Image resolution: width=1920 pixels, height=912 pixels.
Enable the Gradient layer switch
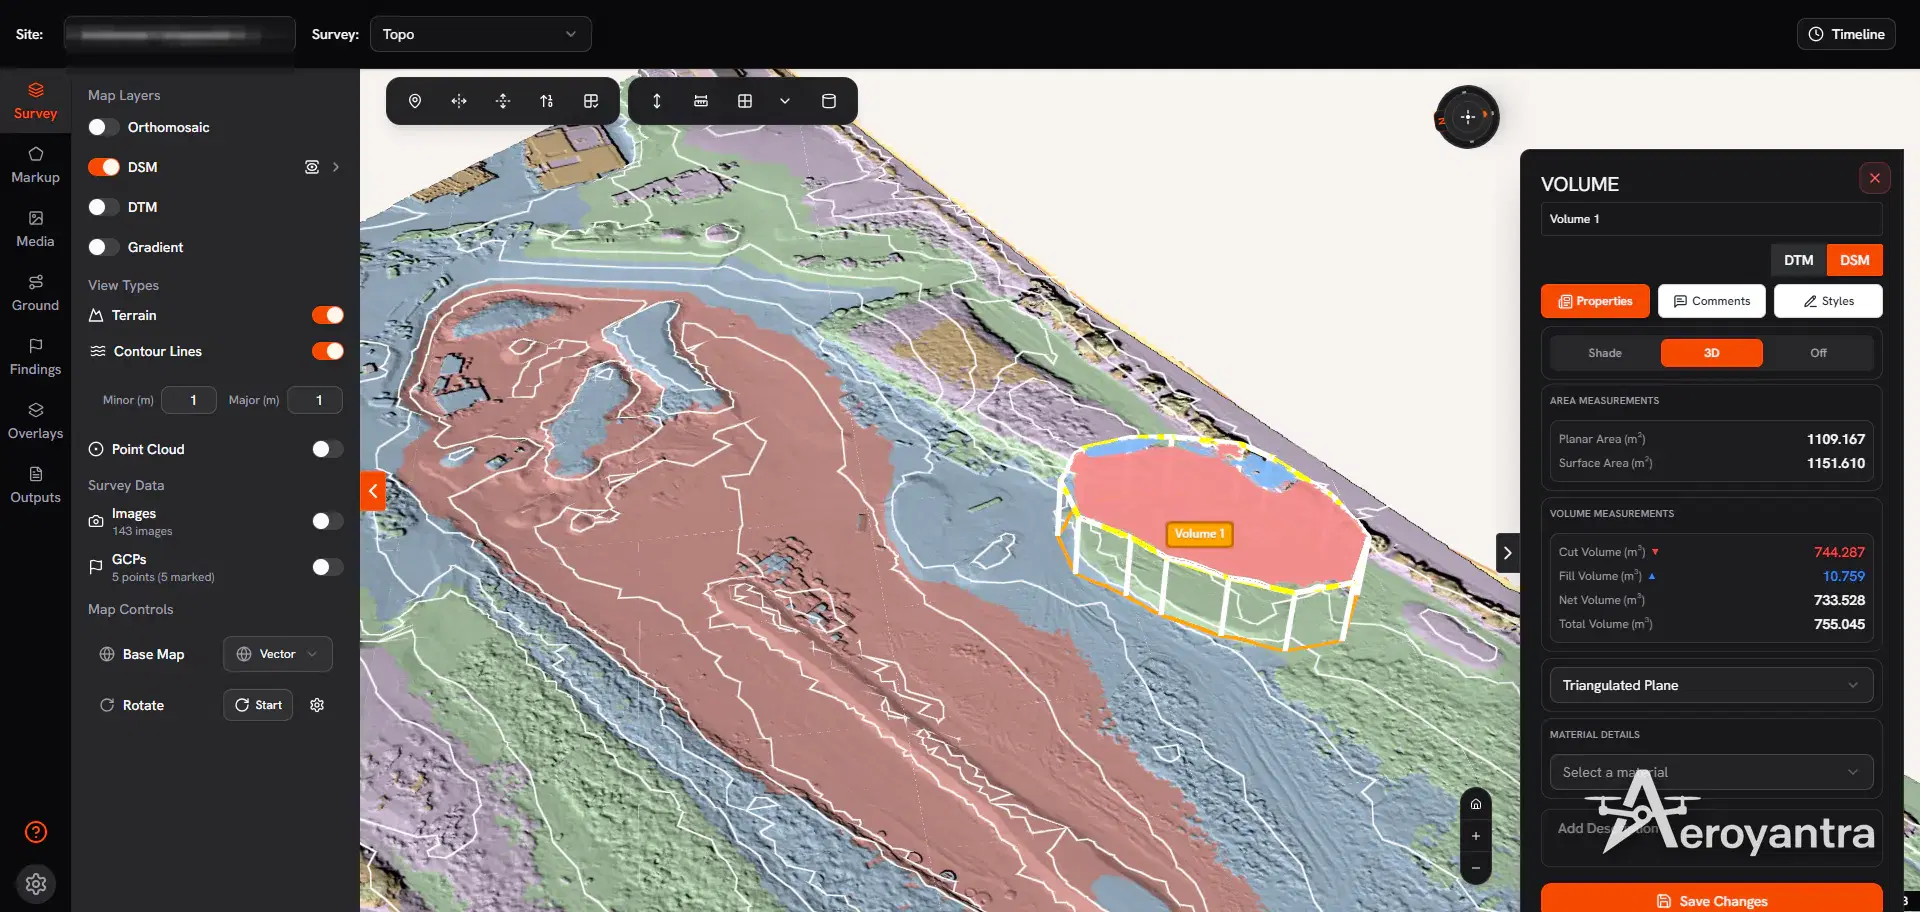click(104, 247)
